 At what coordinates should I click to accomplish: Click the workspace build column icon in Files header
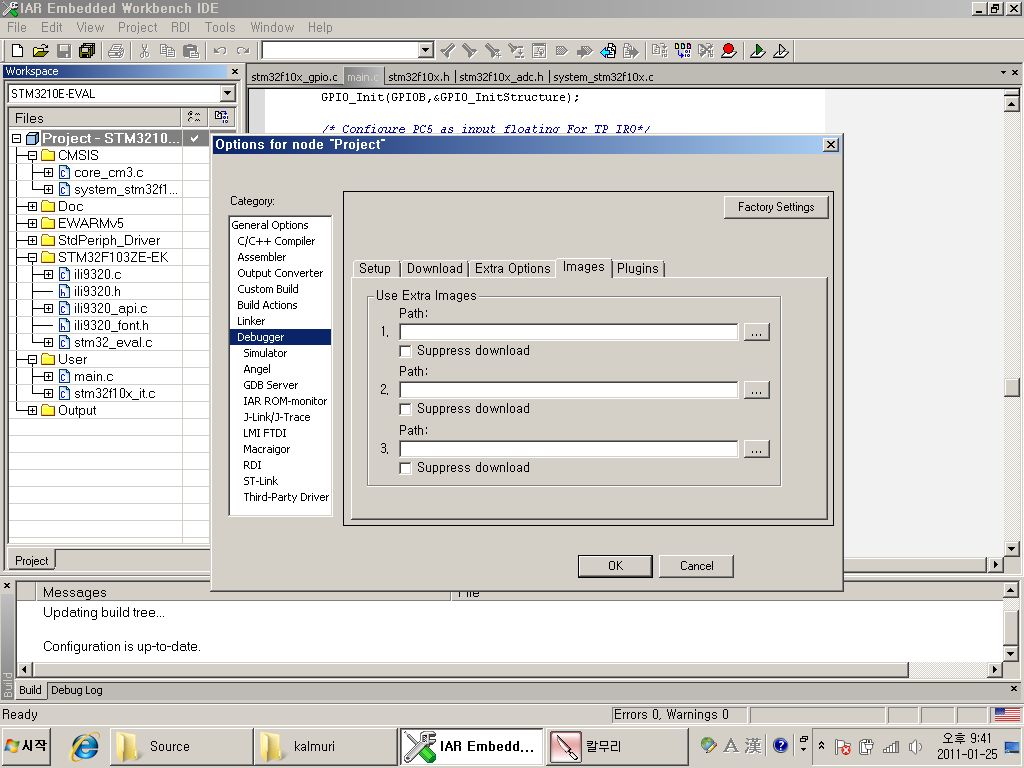pos(221,117)
